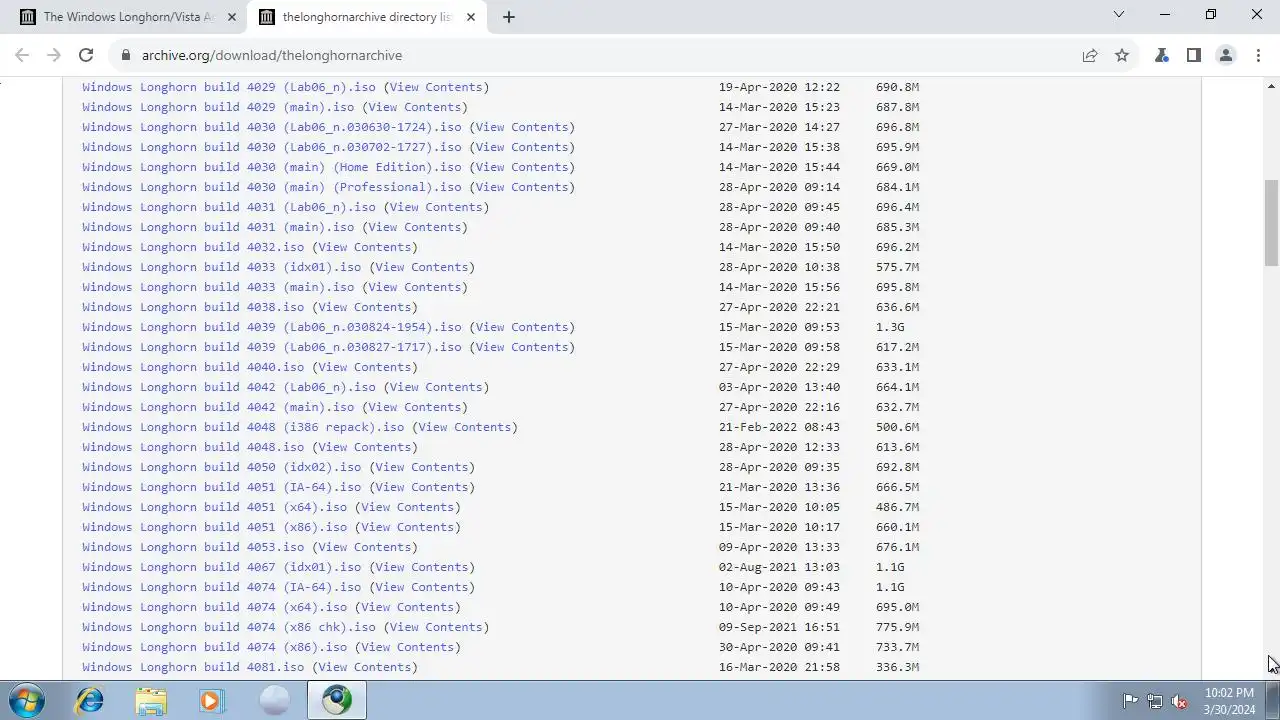This screenshot has width=1280, height=720.
Task: Open the Windows Start orb
Action: tap(26, 700)
